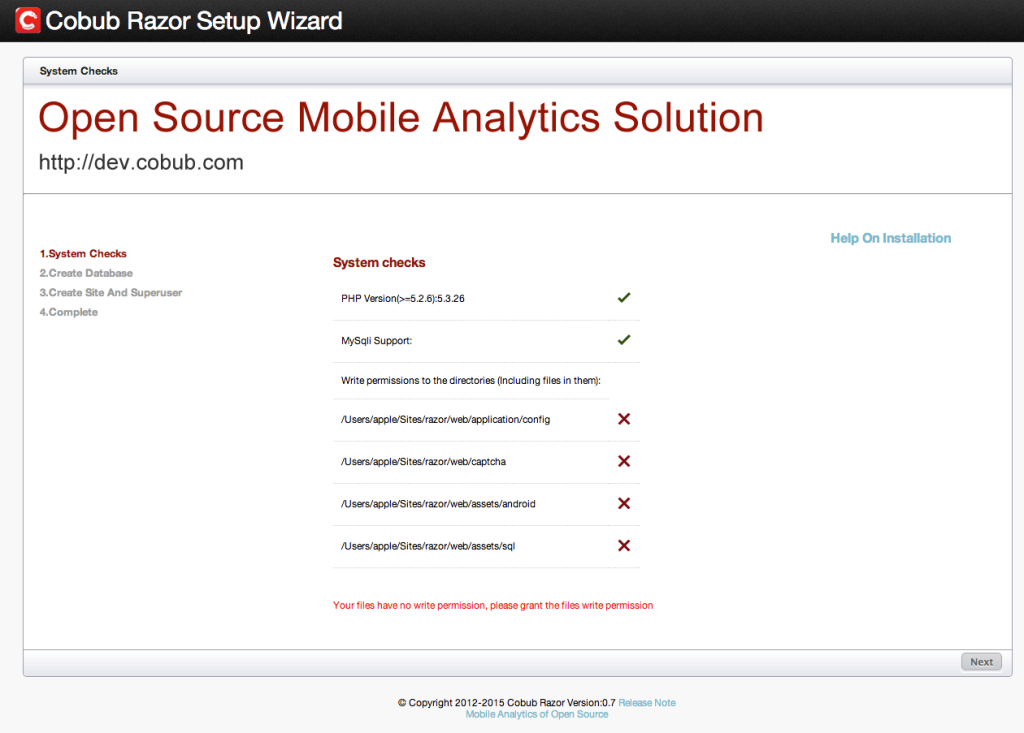This screenshot has width=1024, height=733.
Task: Open Mobile Analytics of Open Source link
Action: pos(537,715)
